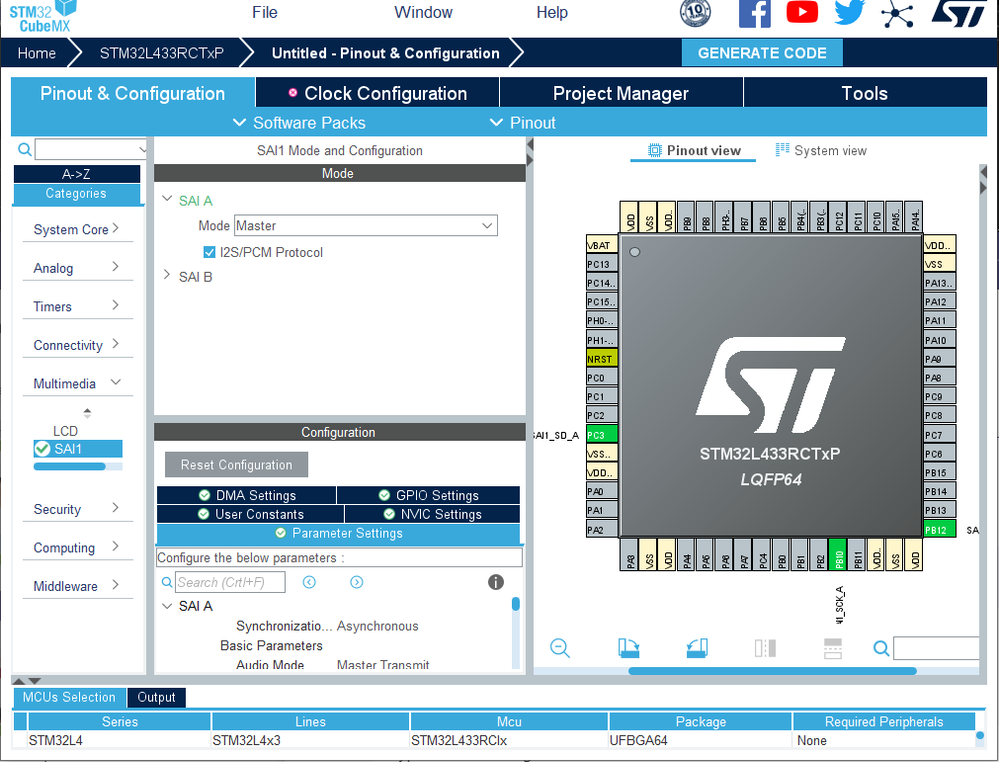The image size is (999, 762).
Task: Select the VBAT pin
Action: 601,245
